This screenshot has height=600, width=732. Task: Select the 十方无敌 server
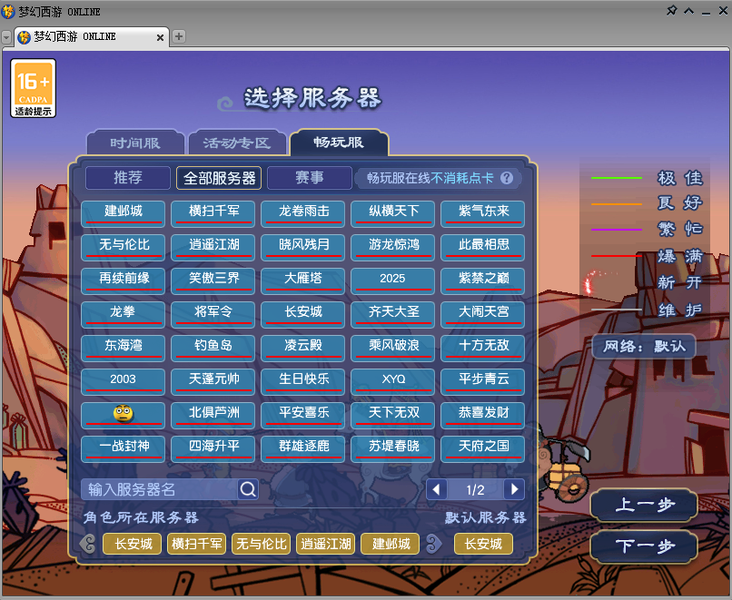coord(483,348)
